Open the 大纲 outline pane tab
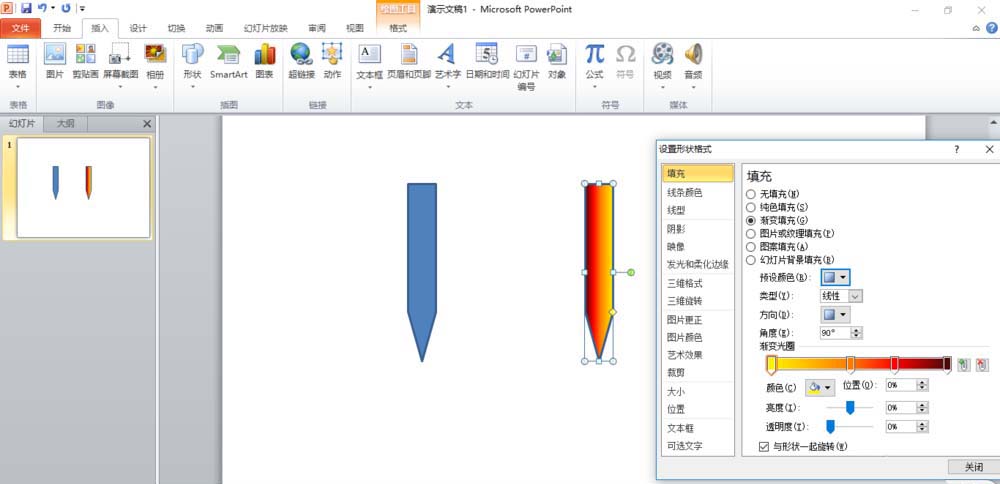The height and width of the screenshot is (484, 1000). coord(65,124)
